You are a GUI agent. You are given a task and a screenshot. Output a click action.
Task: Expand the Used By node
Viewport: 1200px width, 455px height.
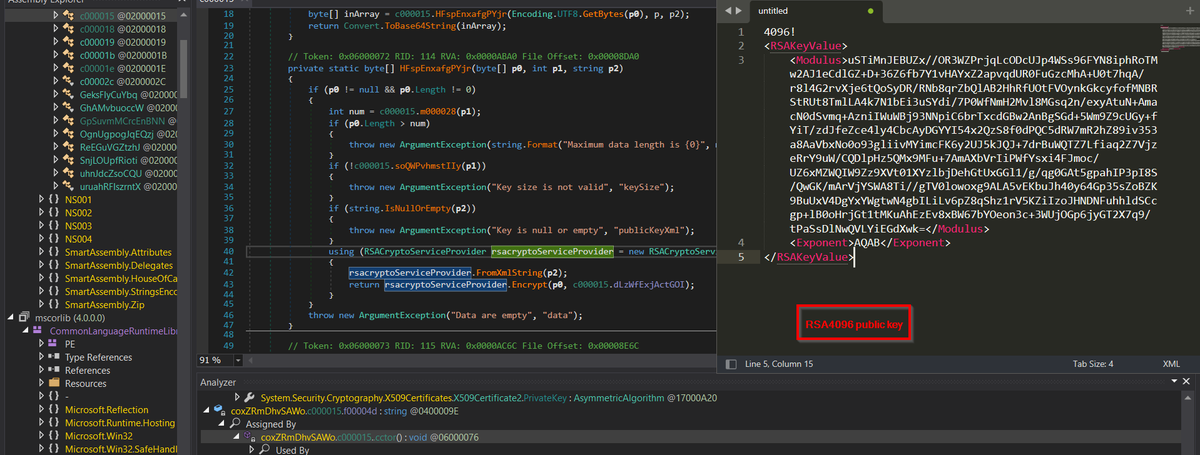pos(252,450)
